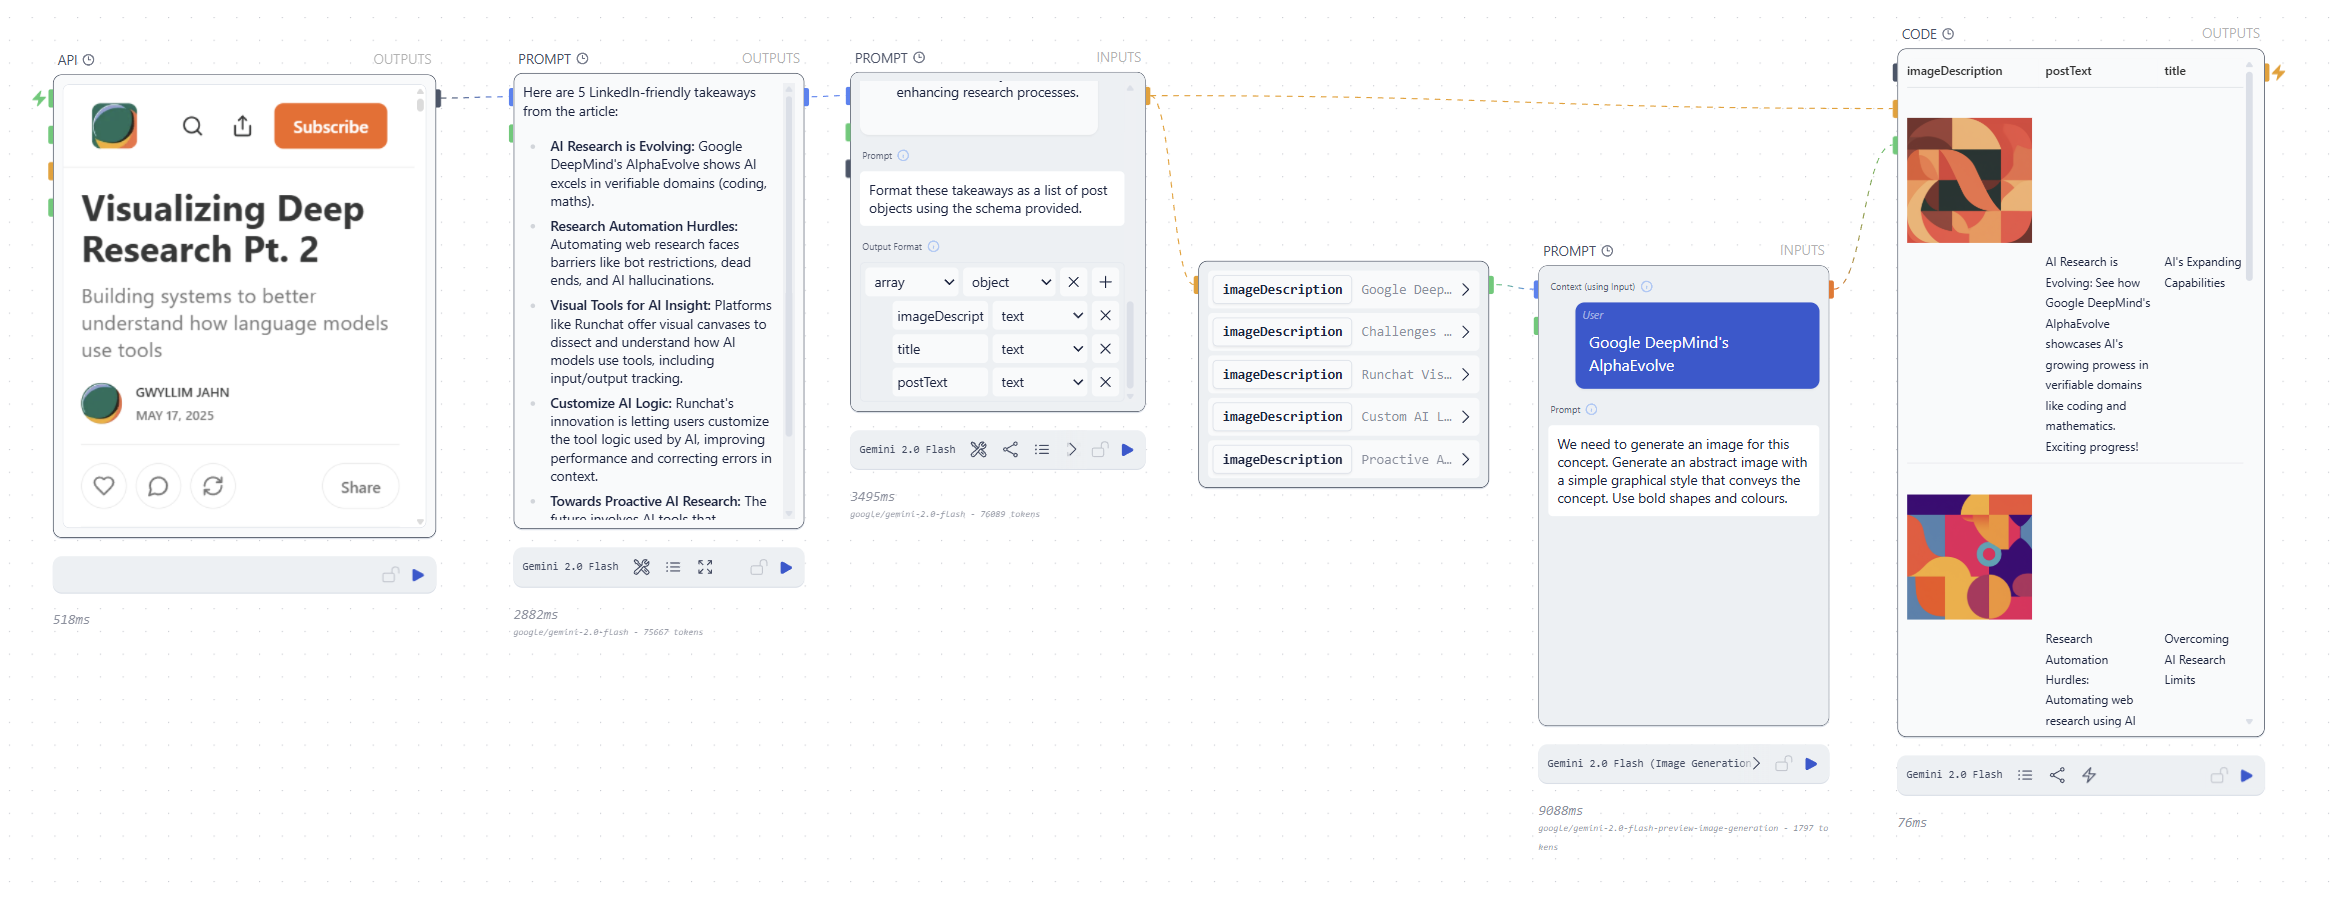The height and width of the screenshot is (897, 2334).
Task: Click OUTPUTS label above the API node
Action: click(x=402, y=60)
